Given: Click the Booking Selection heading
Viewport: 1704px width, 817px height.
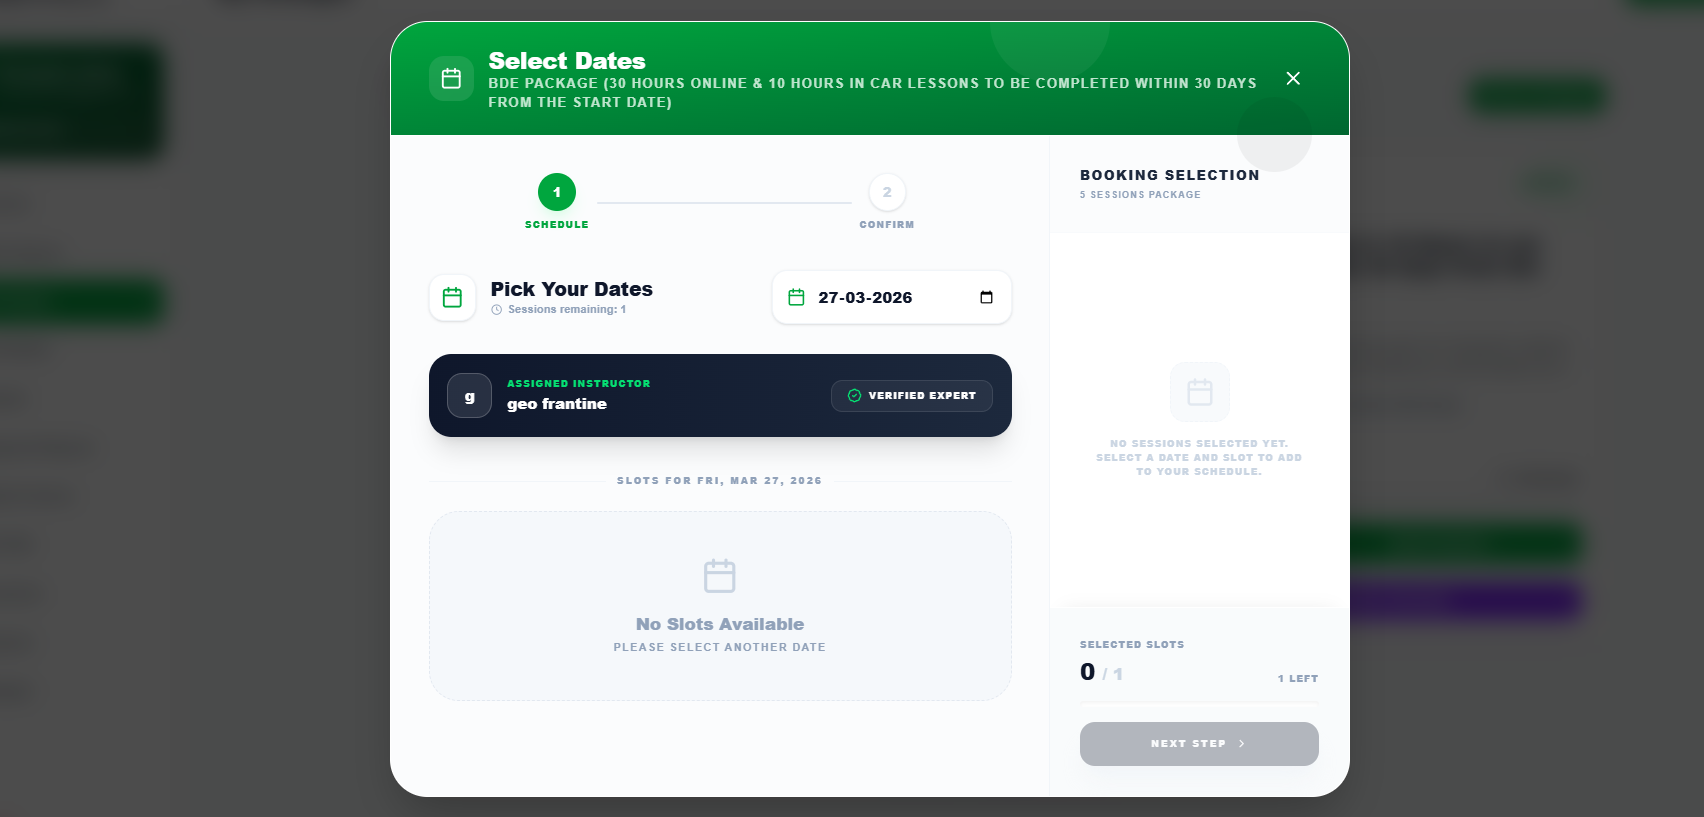Looking at the screenshot, I should coord(1169,175).
